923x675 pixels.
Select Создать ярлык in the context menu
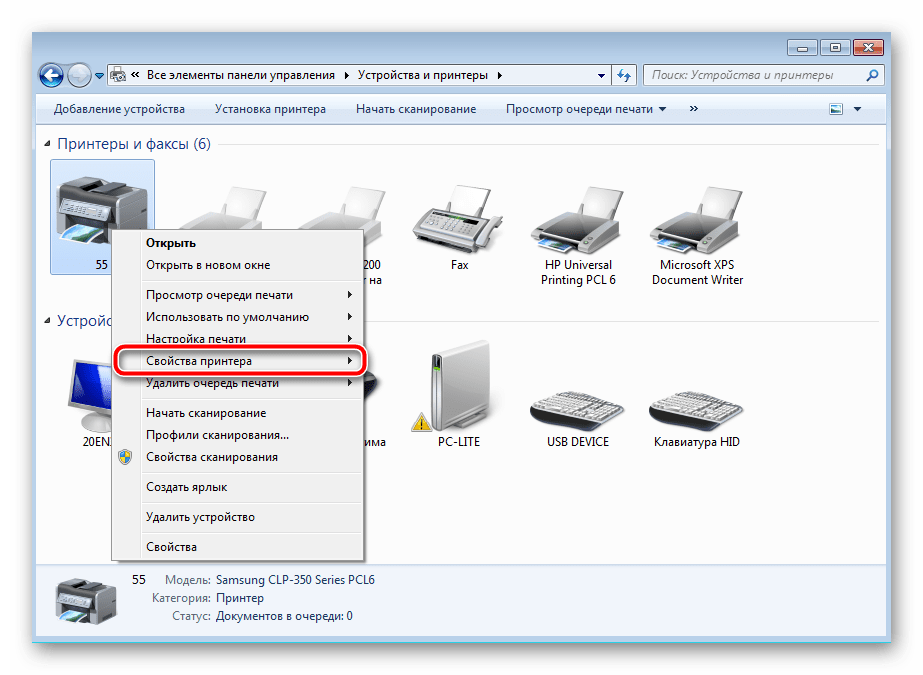[x=186, y=487]
